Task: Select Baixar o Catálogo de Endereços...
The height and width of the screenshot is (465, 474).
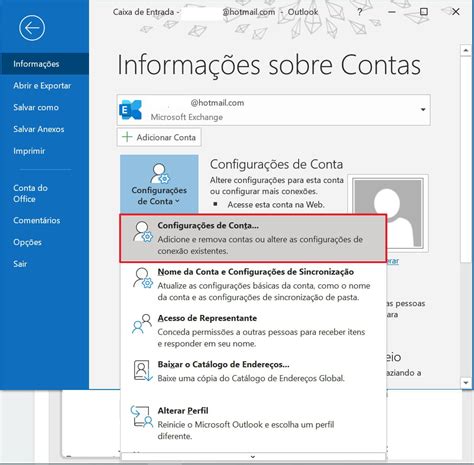Action: [253, 371]
